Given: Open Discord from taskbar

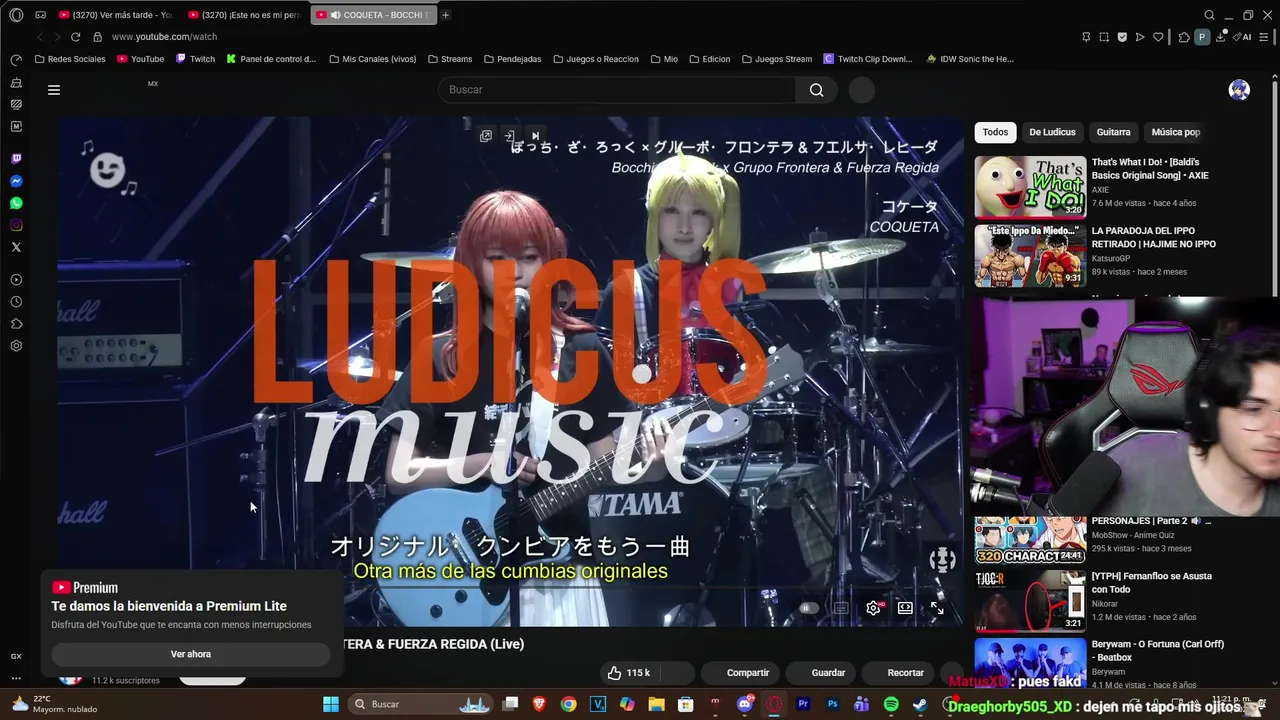Looking at the screenshot, I should click(744, 704).
